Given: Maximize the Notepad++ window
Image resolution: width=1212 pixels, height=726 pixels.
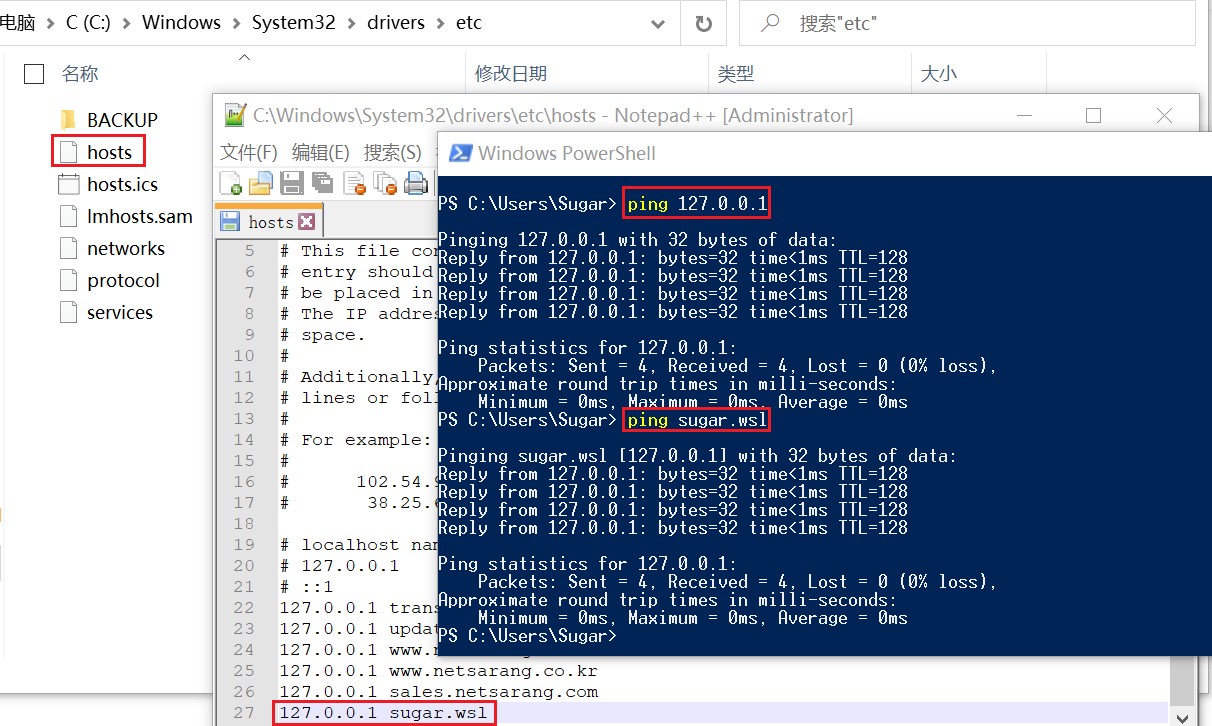Looking at the screenshot, I should coord(1093,116).
